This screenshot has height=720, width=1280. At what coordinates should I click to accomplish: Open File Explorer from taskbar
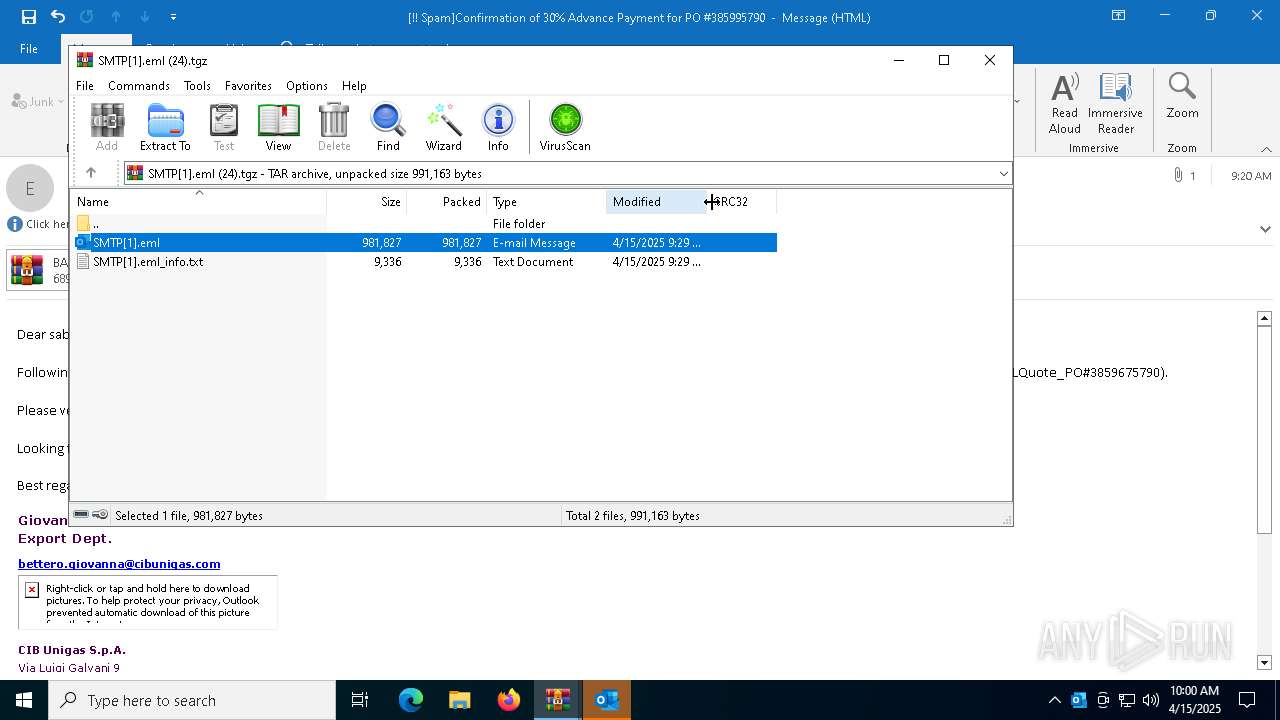point(459,700)
